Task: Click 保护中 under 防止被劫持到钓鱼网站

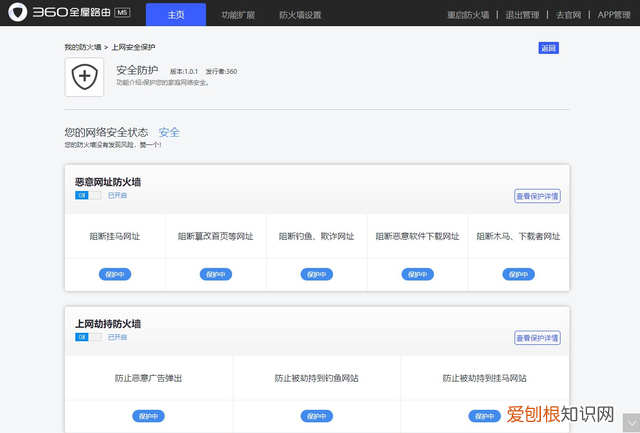Action: coord(317,416)
